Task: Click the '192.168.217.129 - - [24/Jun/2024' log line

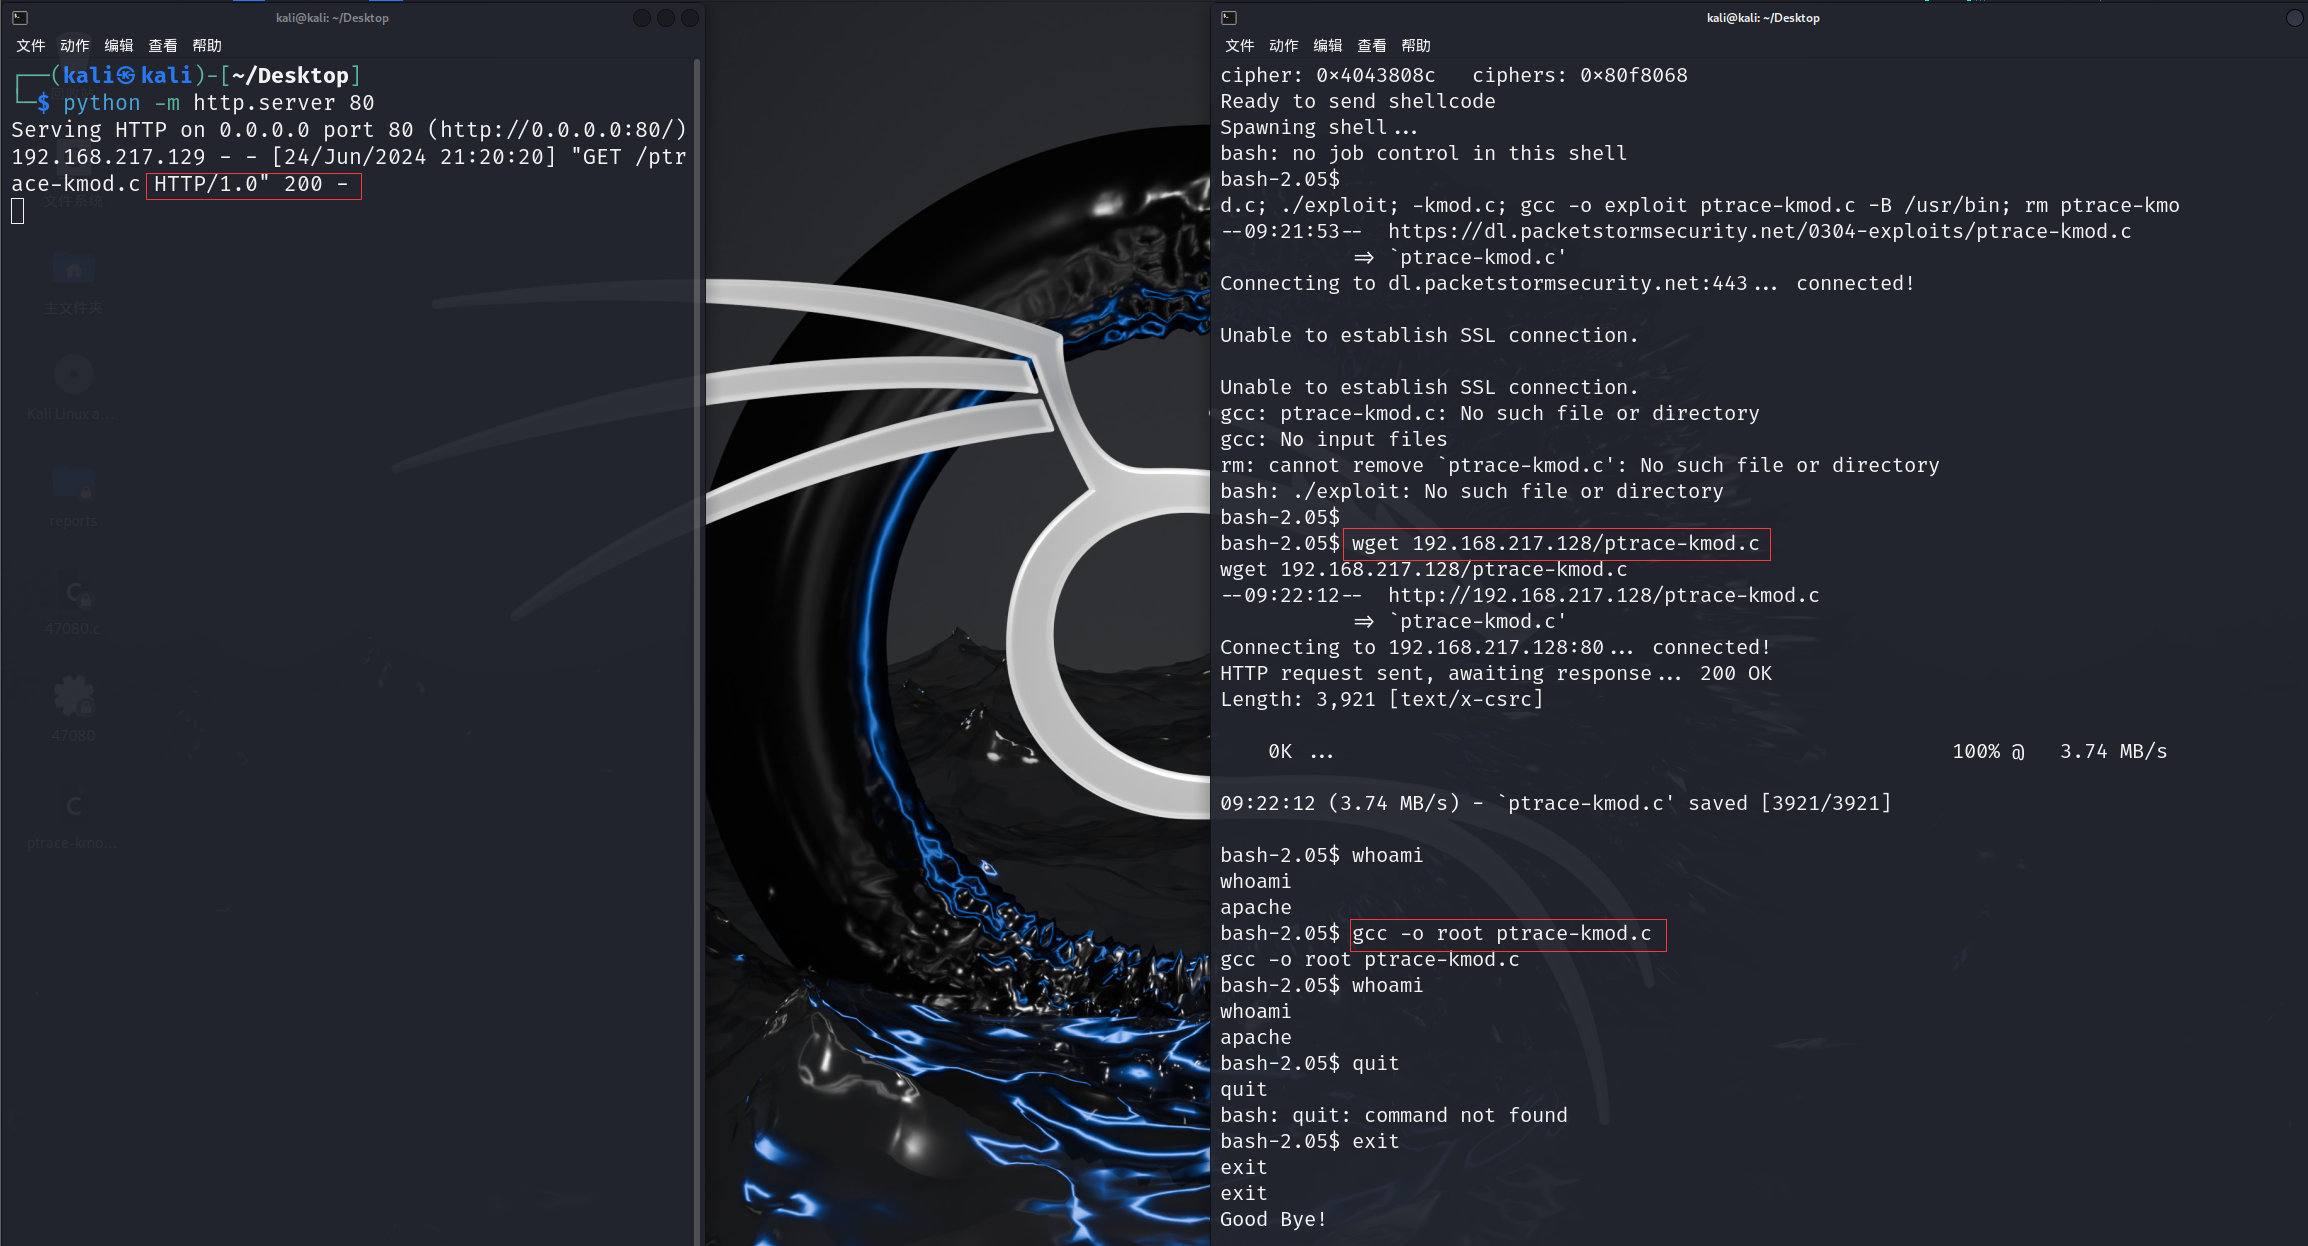Action: coord(349,156)
